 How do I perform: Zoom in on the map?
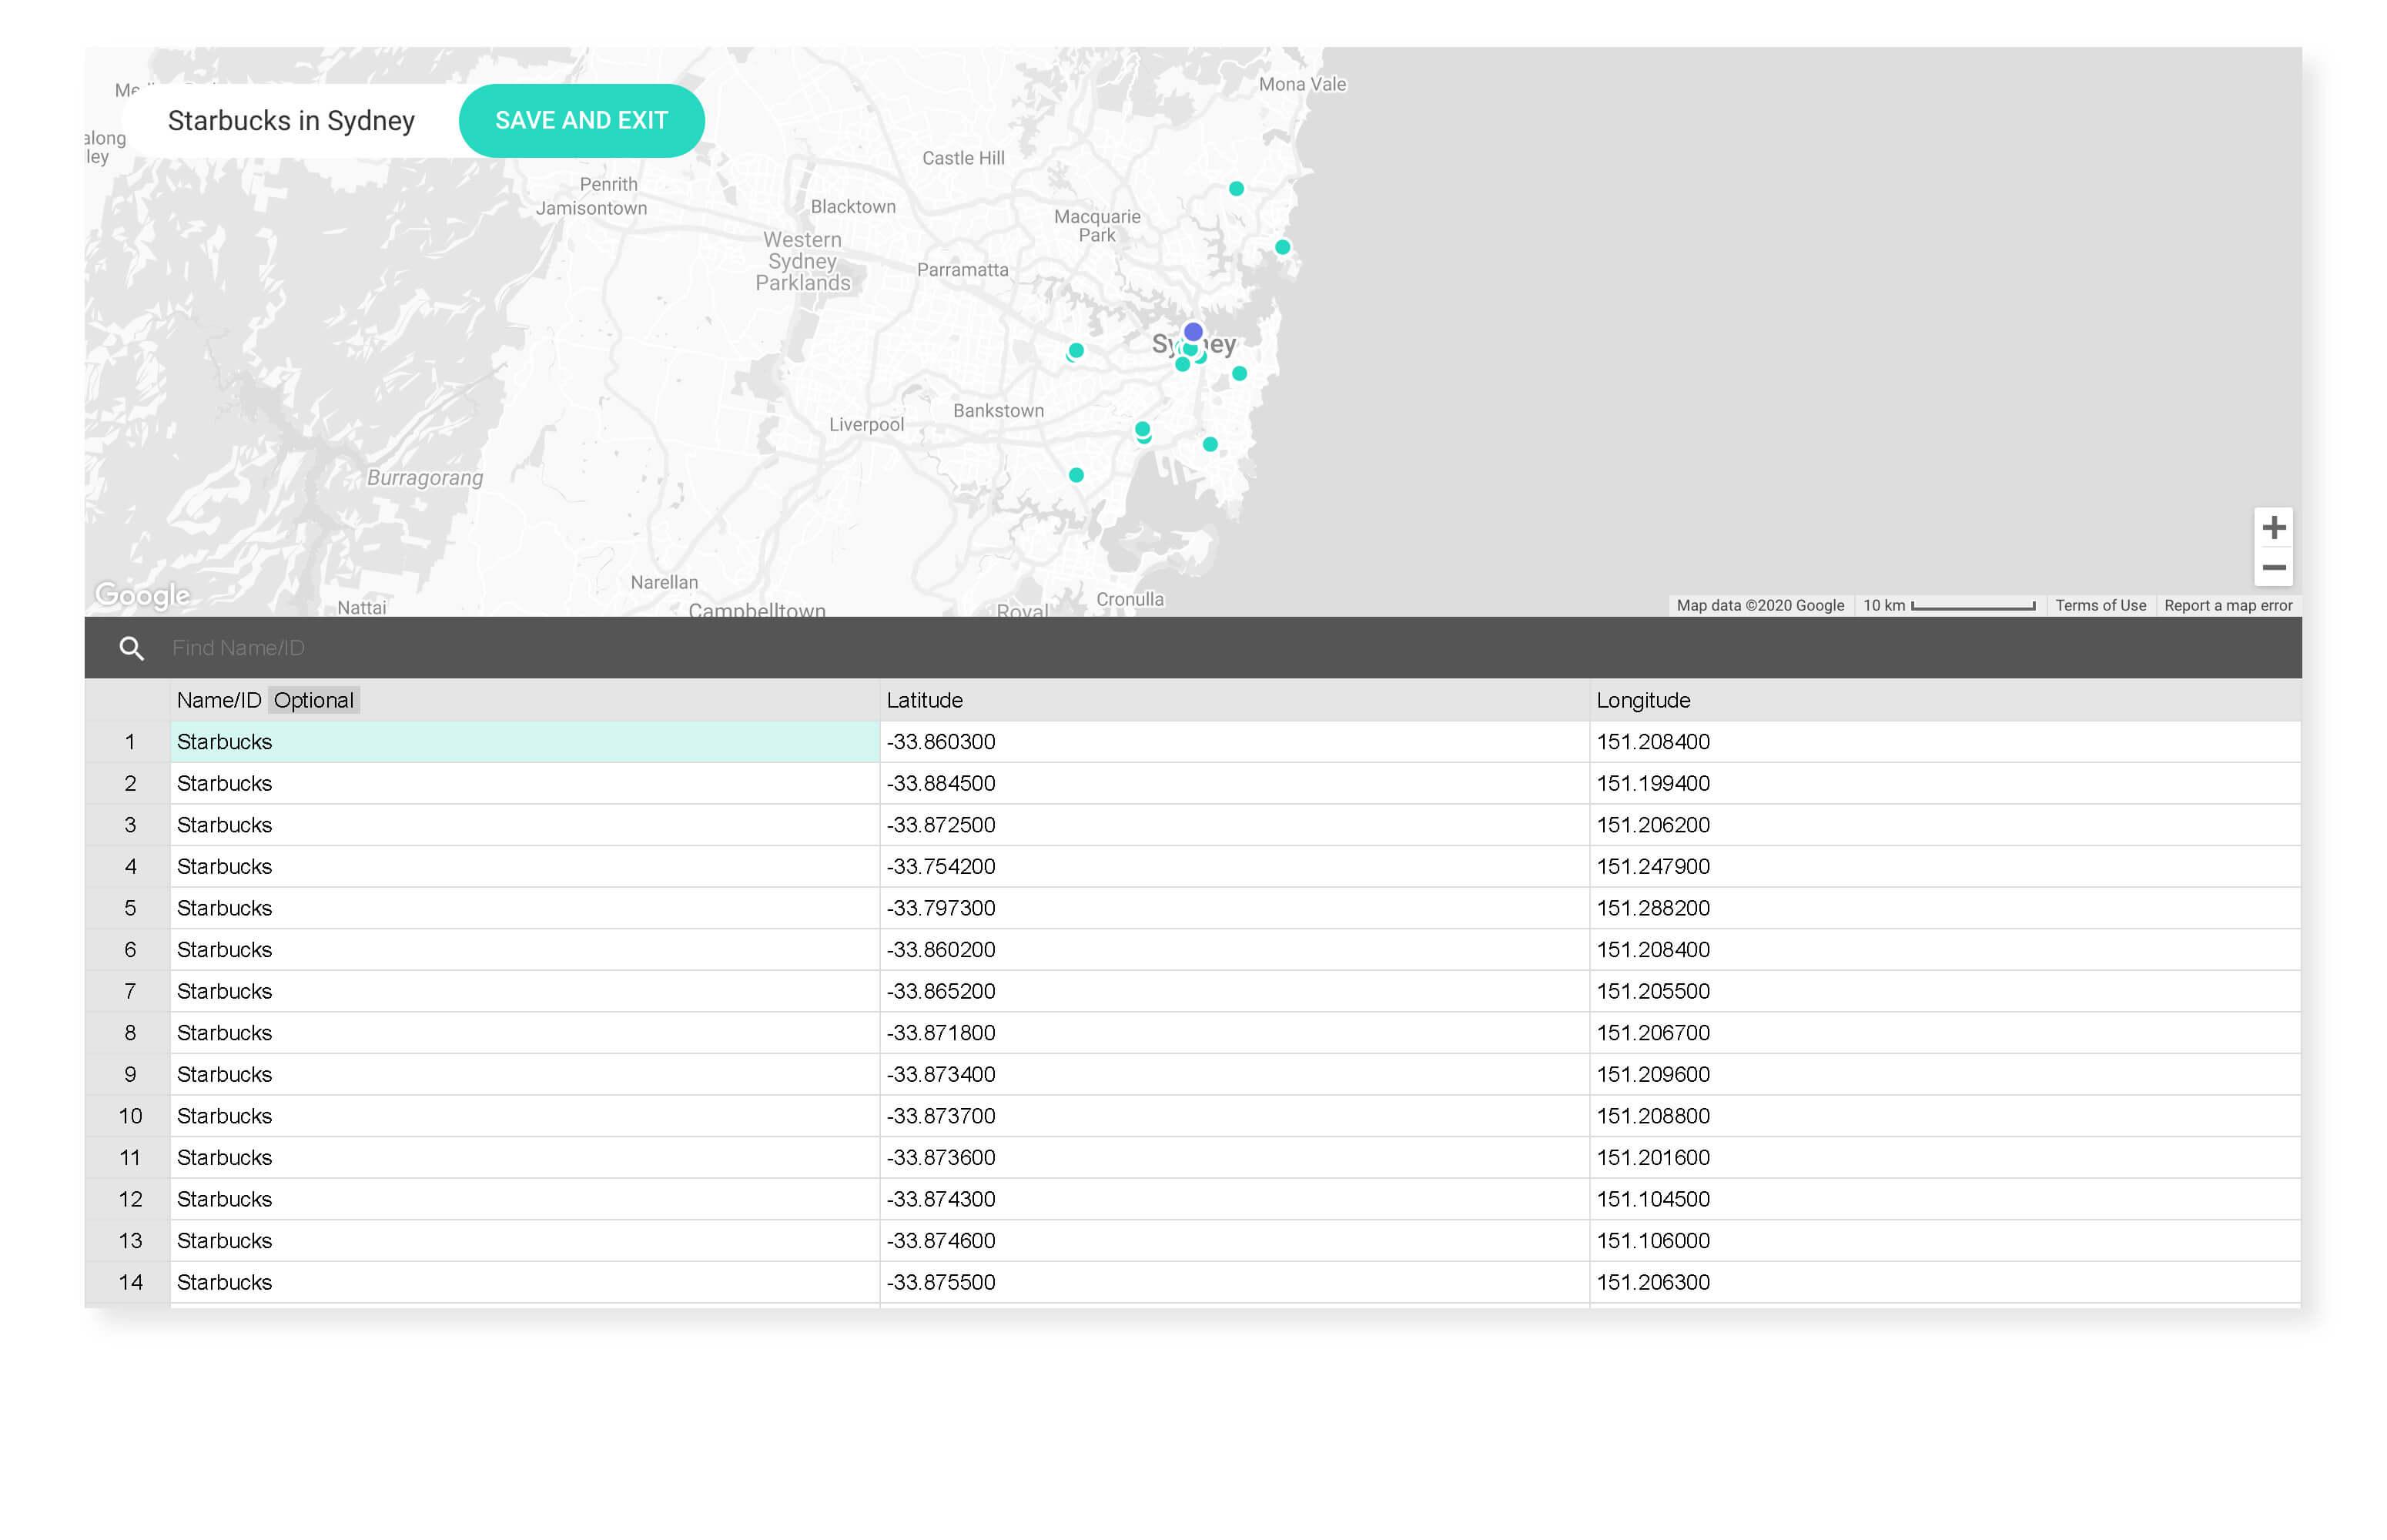point(2273,527)
